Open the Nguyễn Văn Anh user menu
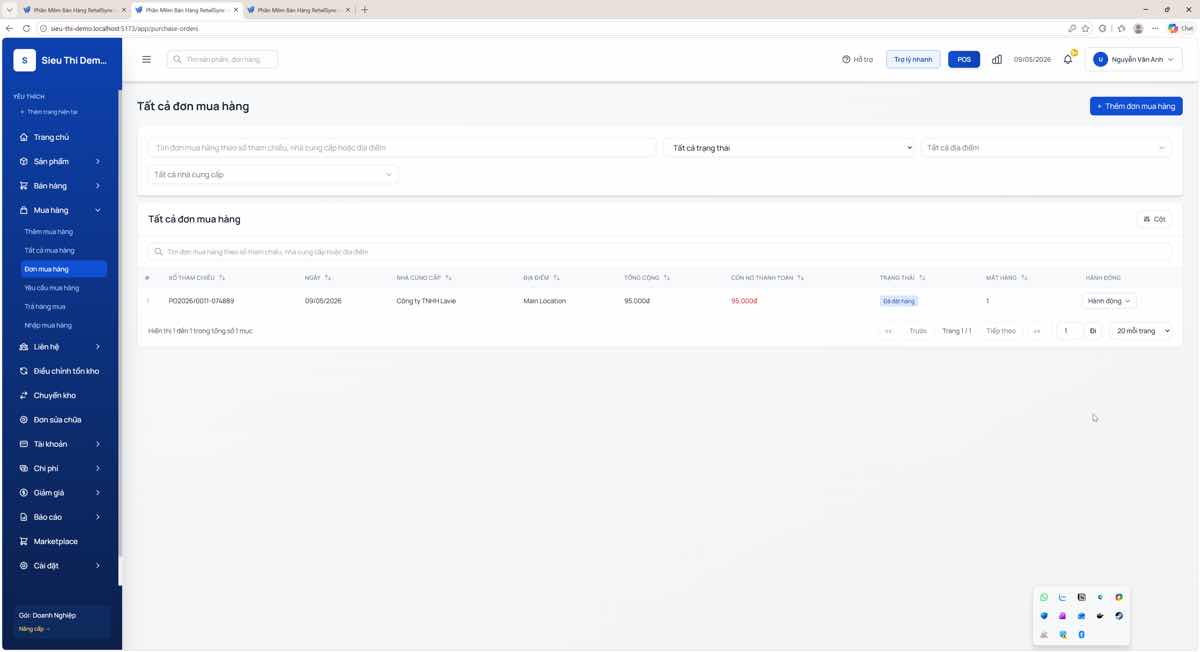The image size is (1200, 652). (1134, 60)
